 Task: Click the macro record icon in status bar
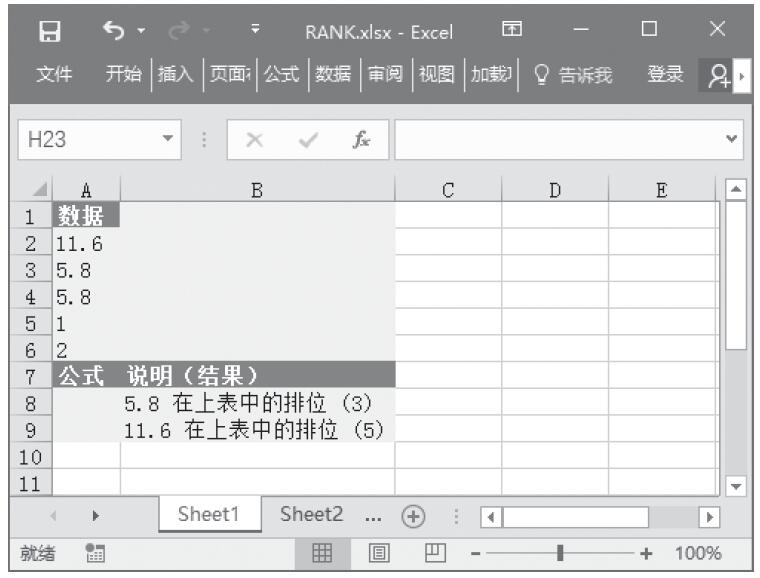pos(97,553)
